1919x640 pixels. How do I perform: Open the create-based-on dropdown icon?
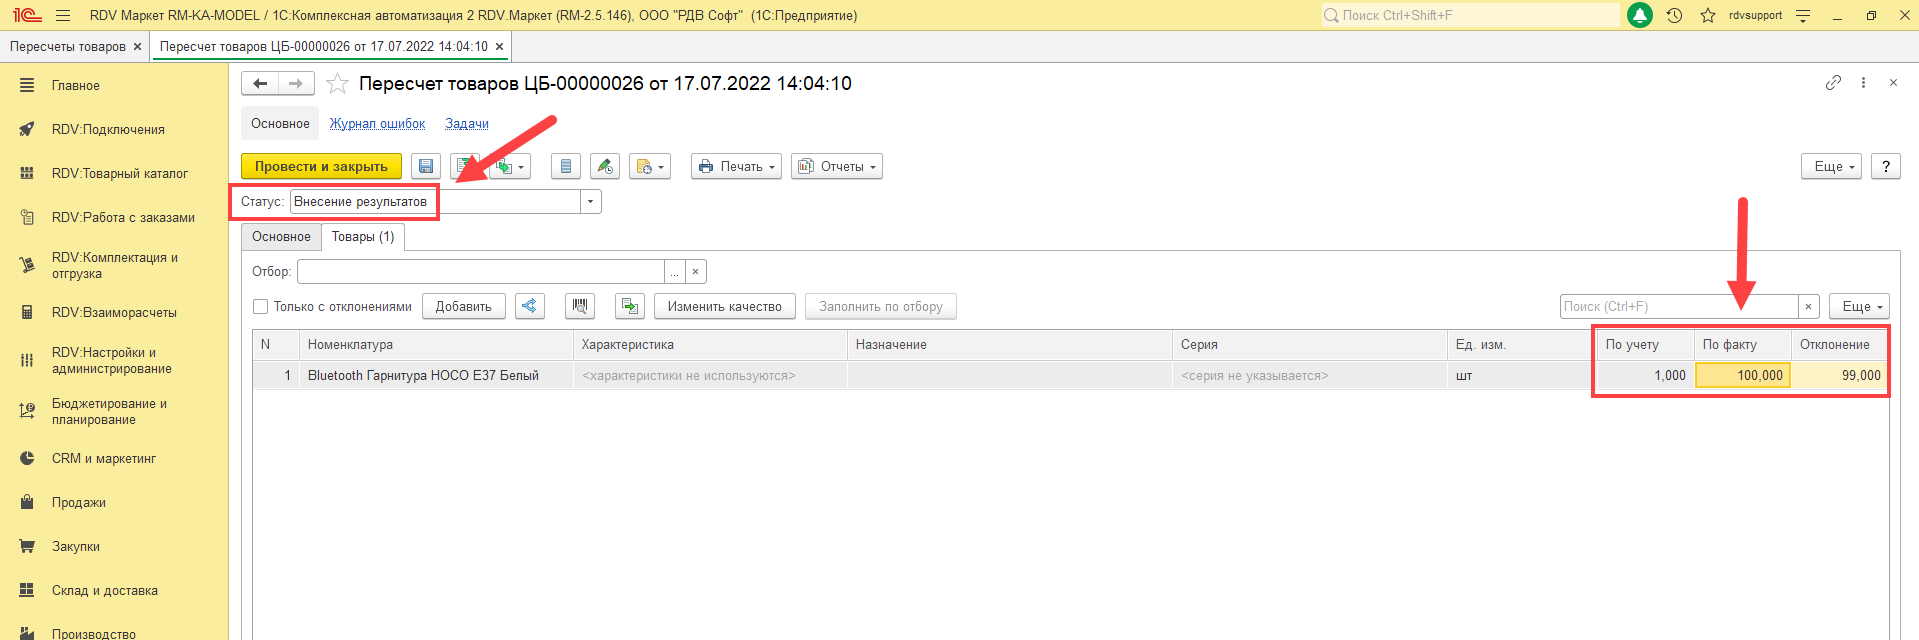[x=511, y=167]
